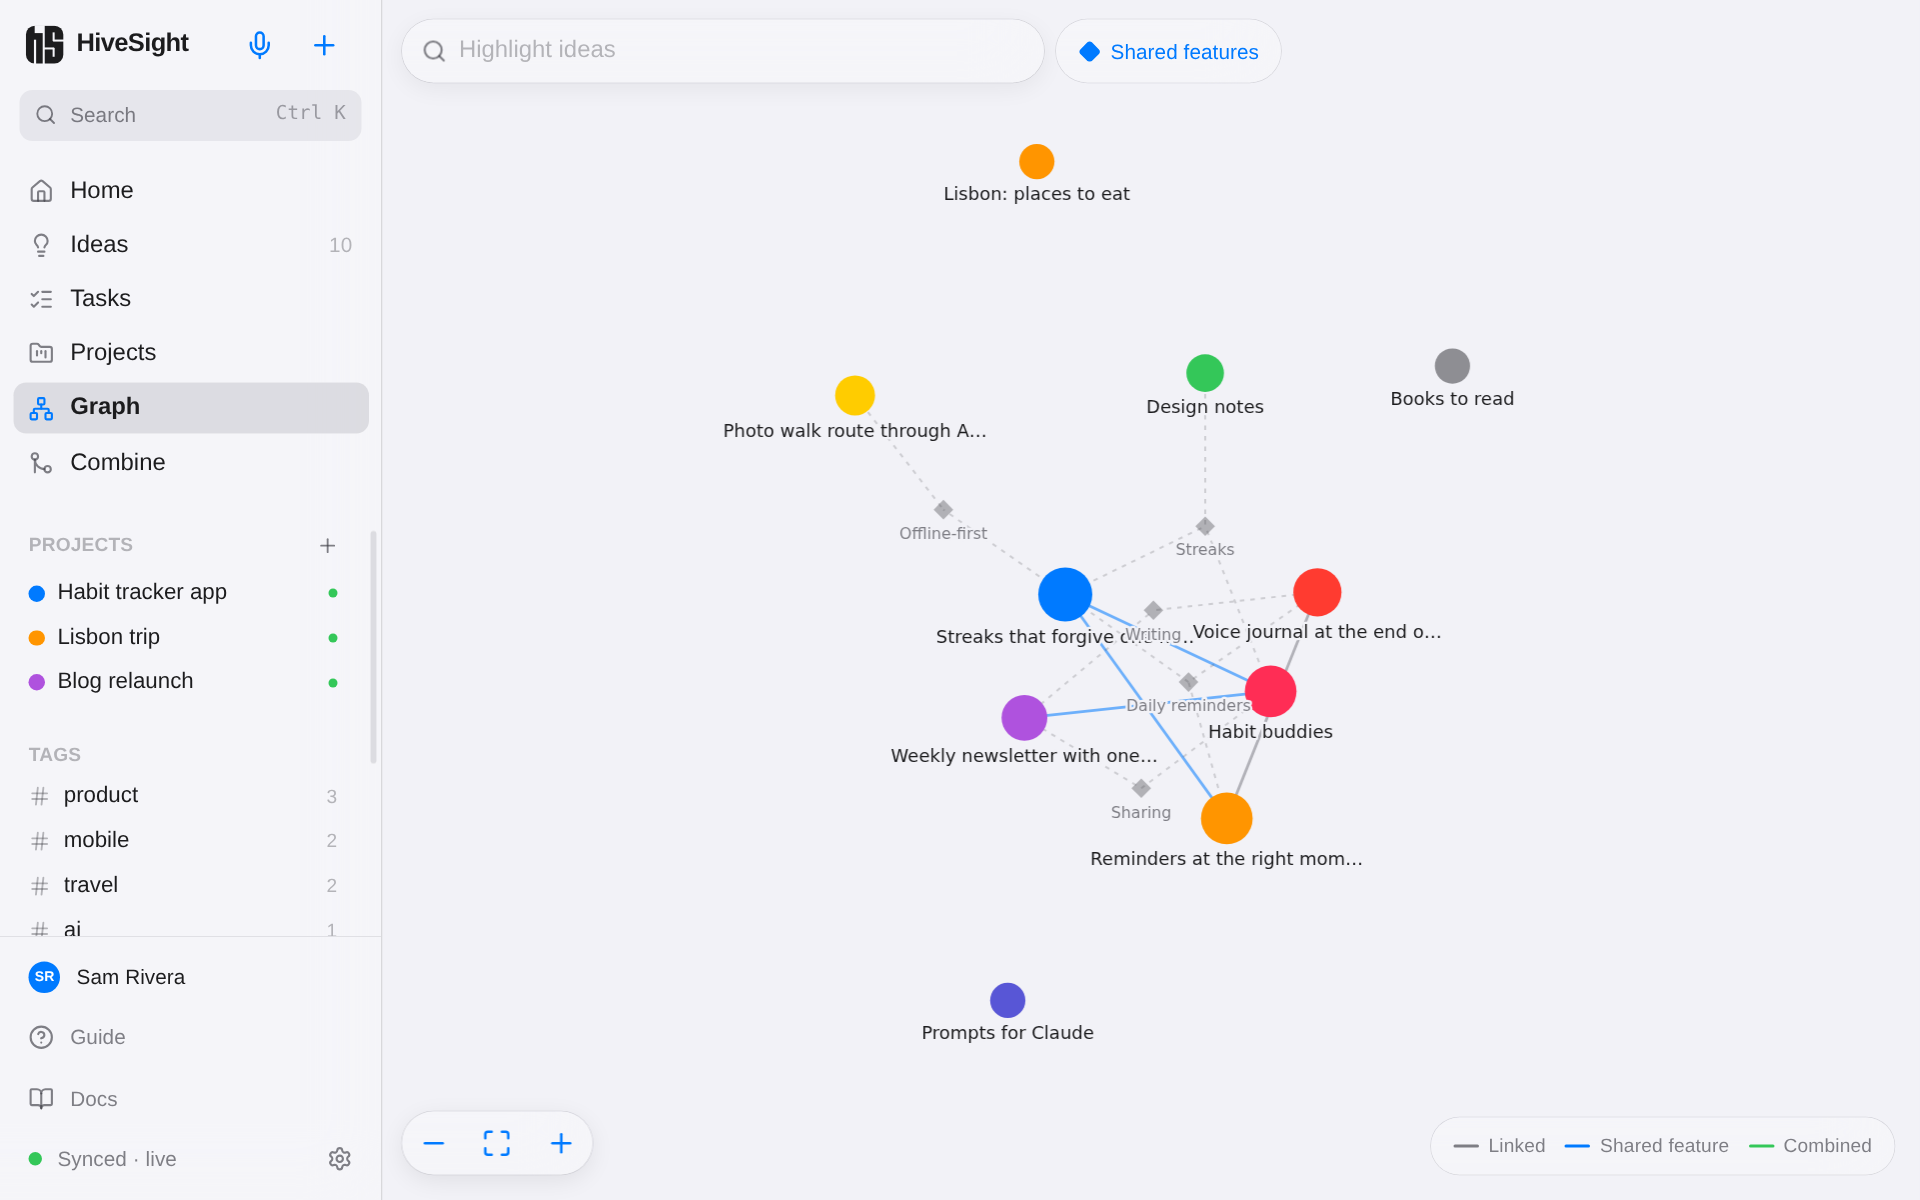Filter by the product tag
The height and width of the screenshot is (1200, 1920).
(185, 796)
